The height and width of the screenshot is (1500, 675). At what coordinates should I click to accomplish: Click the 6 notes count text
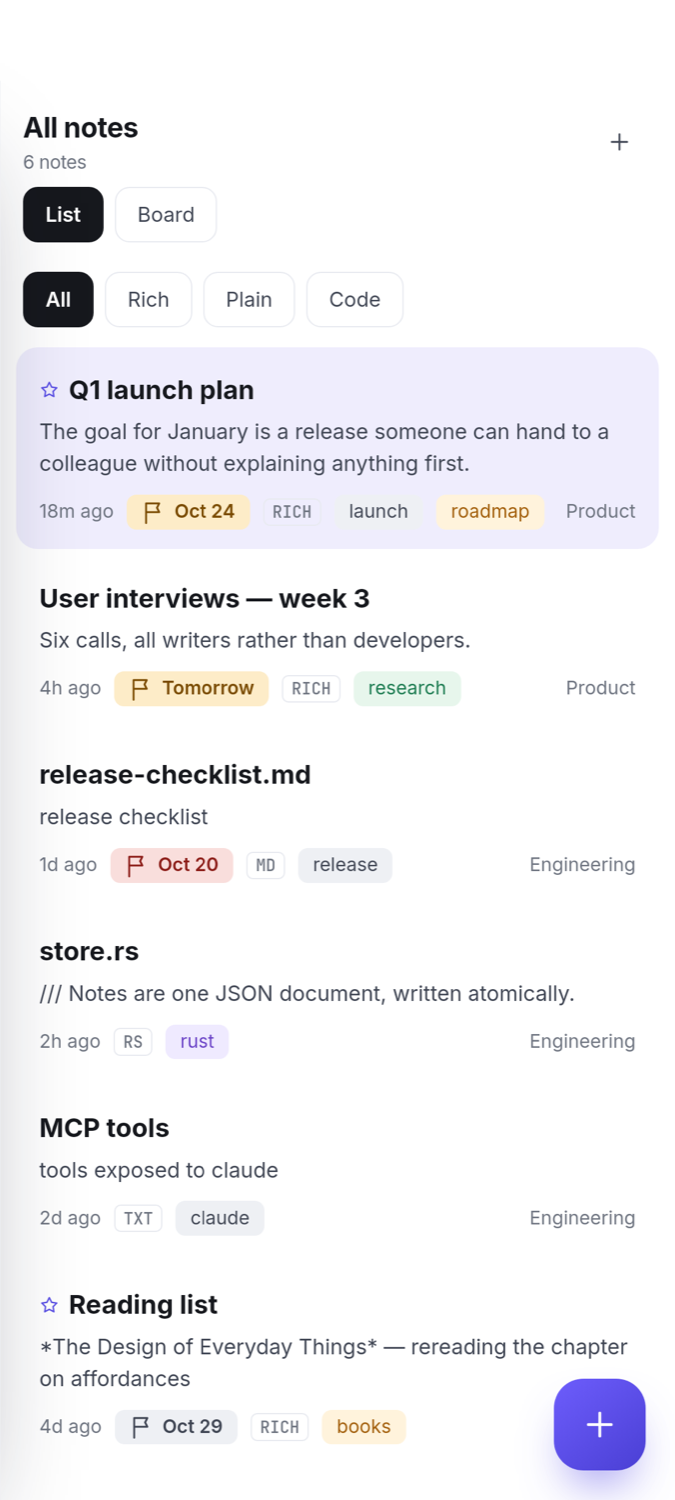click(x=55, y=162)
